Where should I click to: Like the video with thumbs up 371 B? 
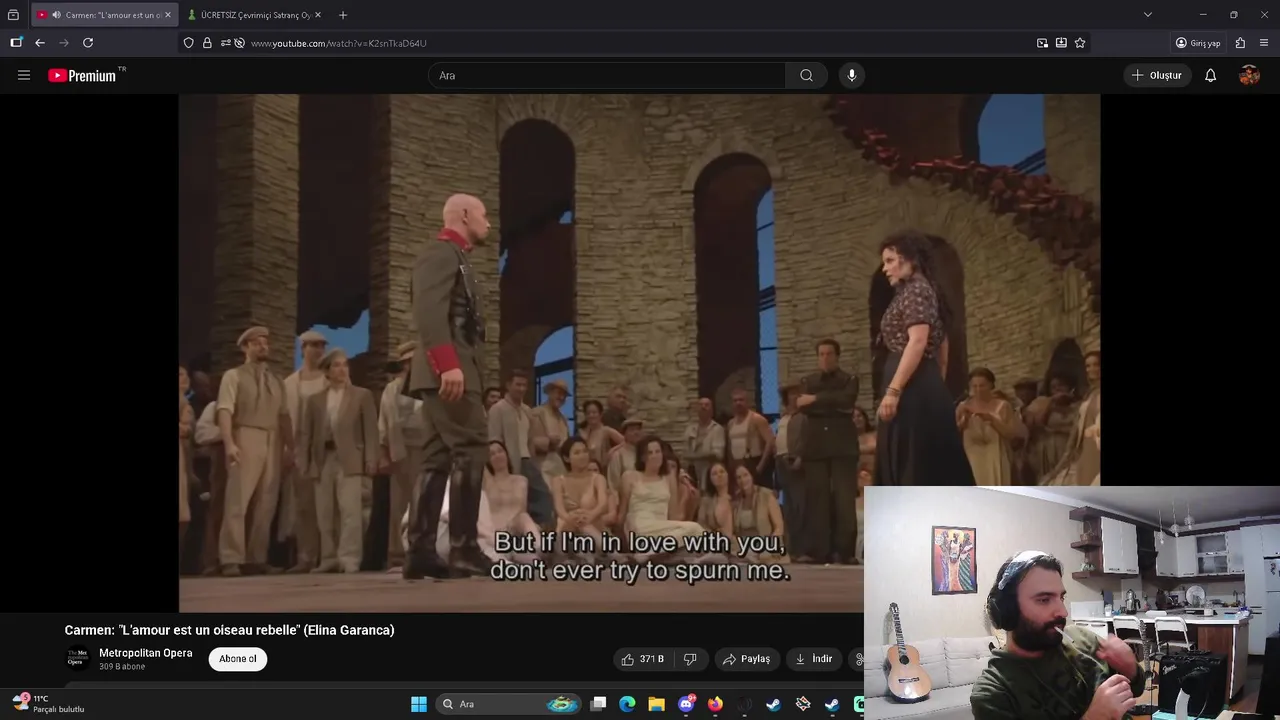pos(642,659)
